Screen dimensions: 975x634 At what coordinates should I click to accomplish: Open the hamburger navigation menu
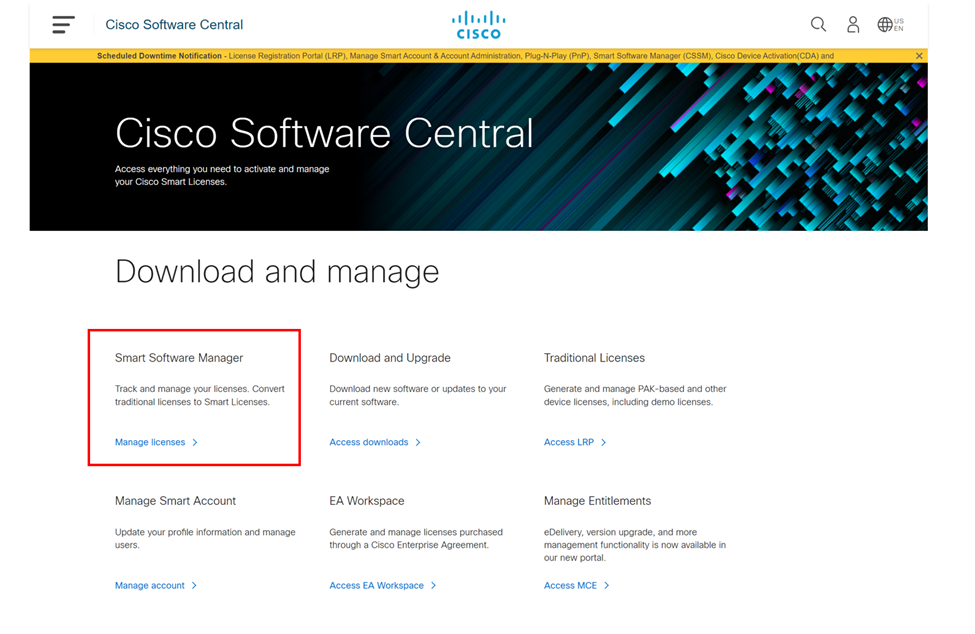tap(63, 24)
